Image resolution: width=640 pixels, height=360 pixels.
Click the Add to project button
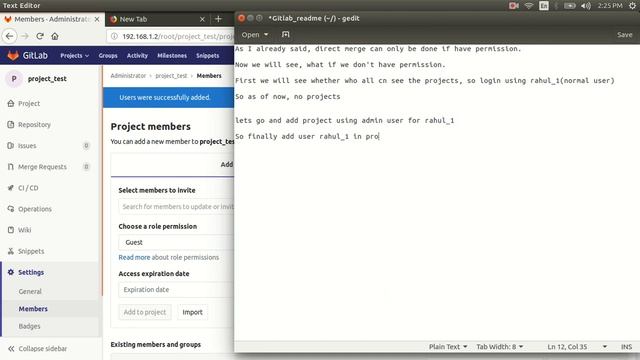145,312
